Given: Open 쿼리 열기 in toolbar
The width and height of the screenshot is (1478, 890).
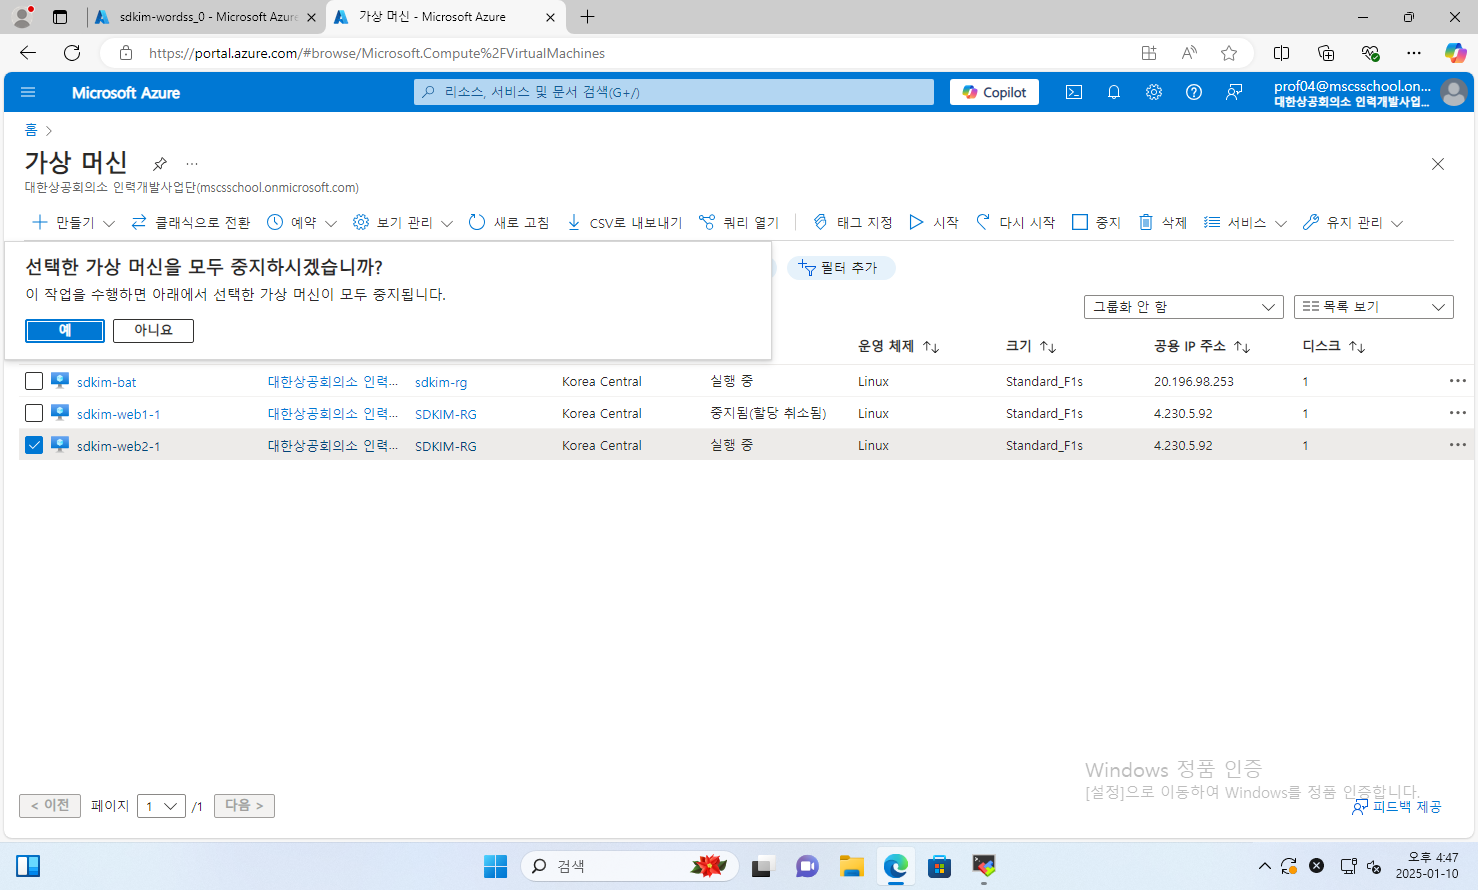Looking at the screenshot, I should point(739,222).
